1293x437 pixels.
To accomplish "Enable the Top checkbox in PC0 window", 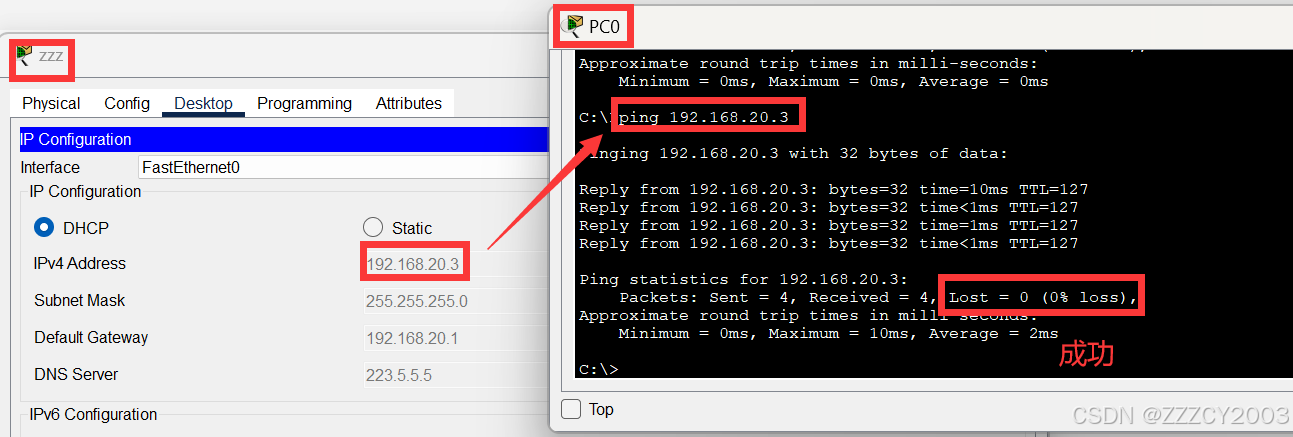I will pos(571,409).
